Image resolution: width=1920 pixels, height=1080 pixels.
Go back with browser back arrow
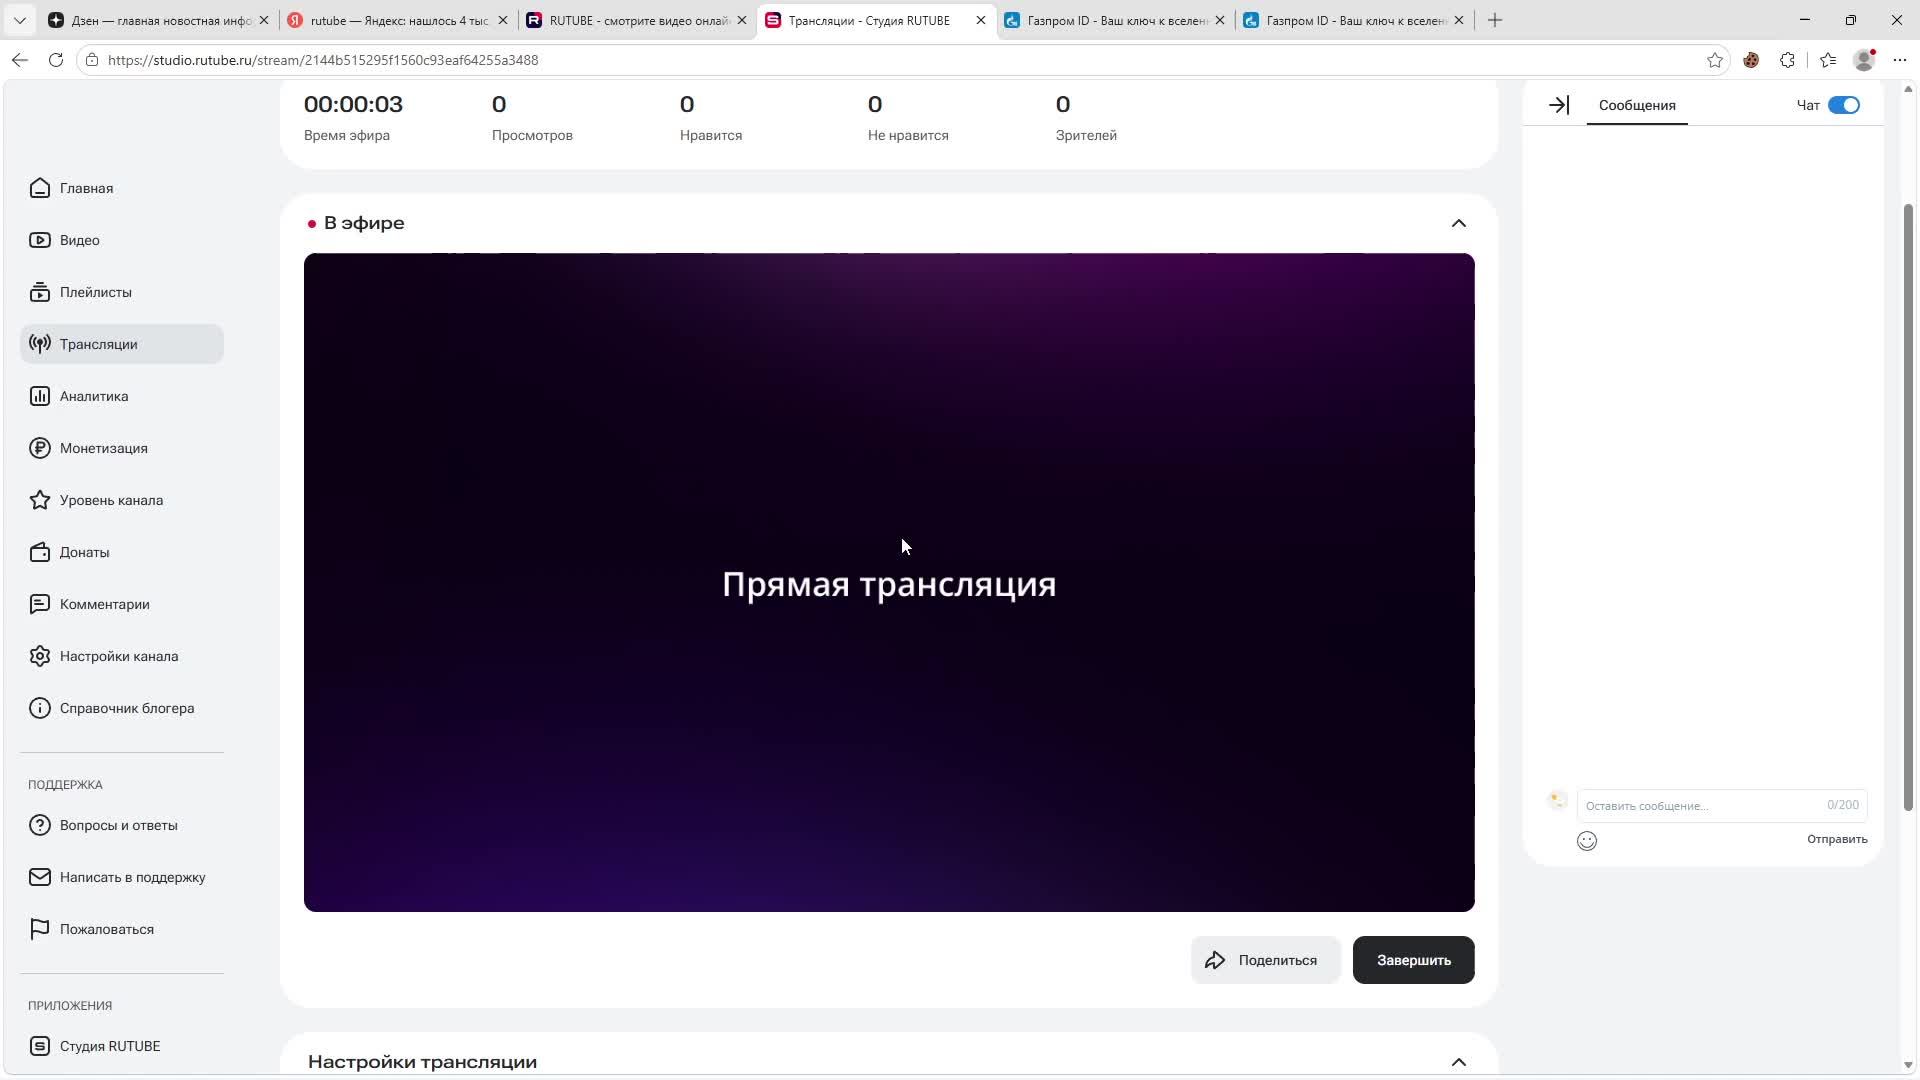[20, 60]
